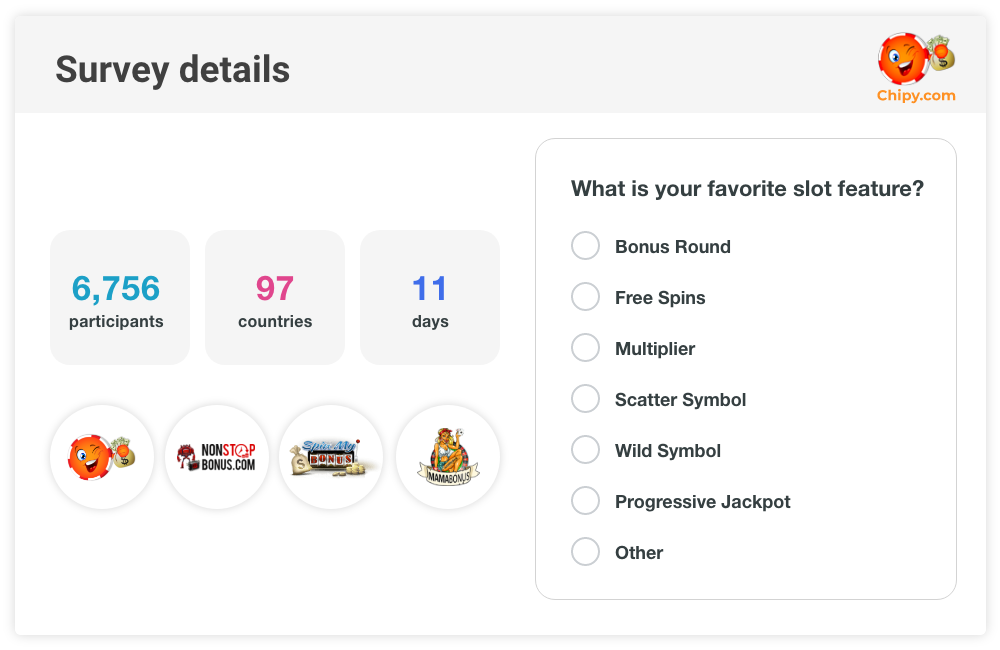Click the Wild Symbol option label

tap(668, 450)
